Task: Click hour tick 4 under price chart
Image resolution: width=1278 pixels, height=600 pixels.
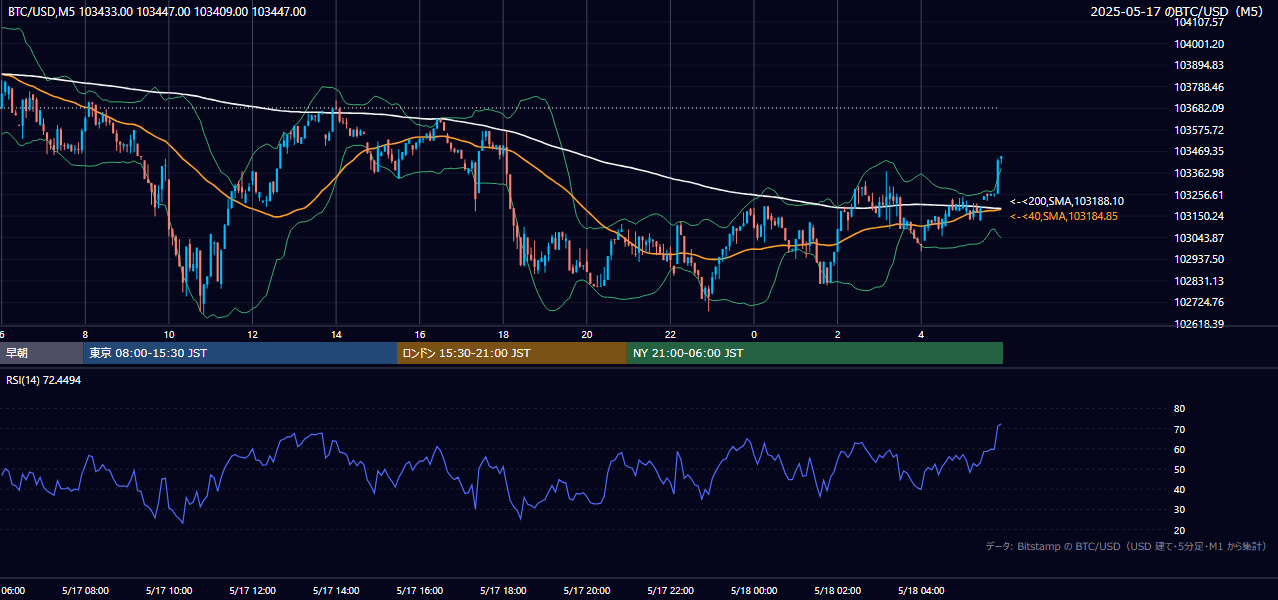Action: pos(921,334)
